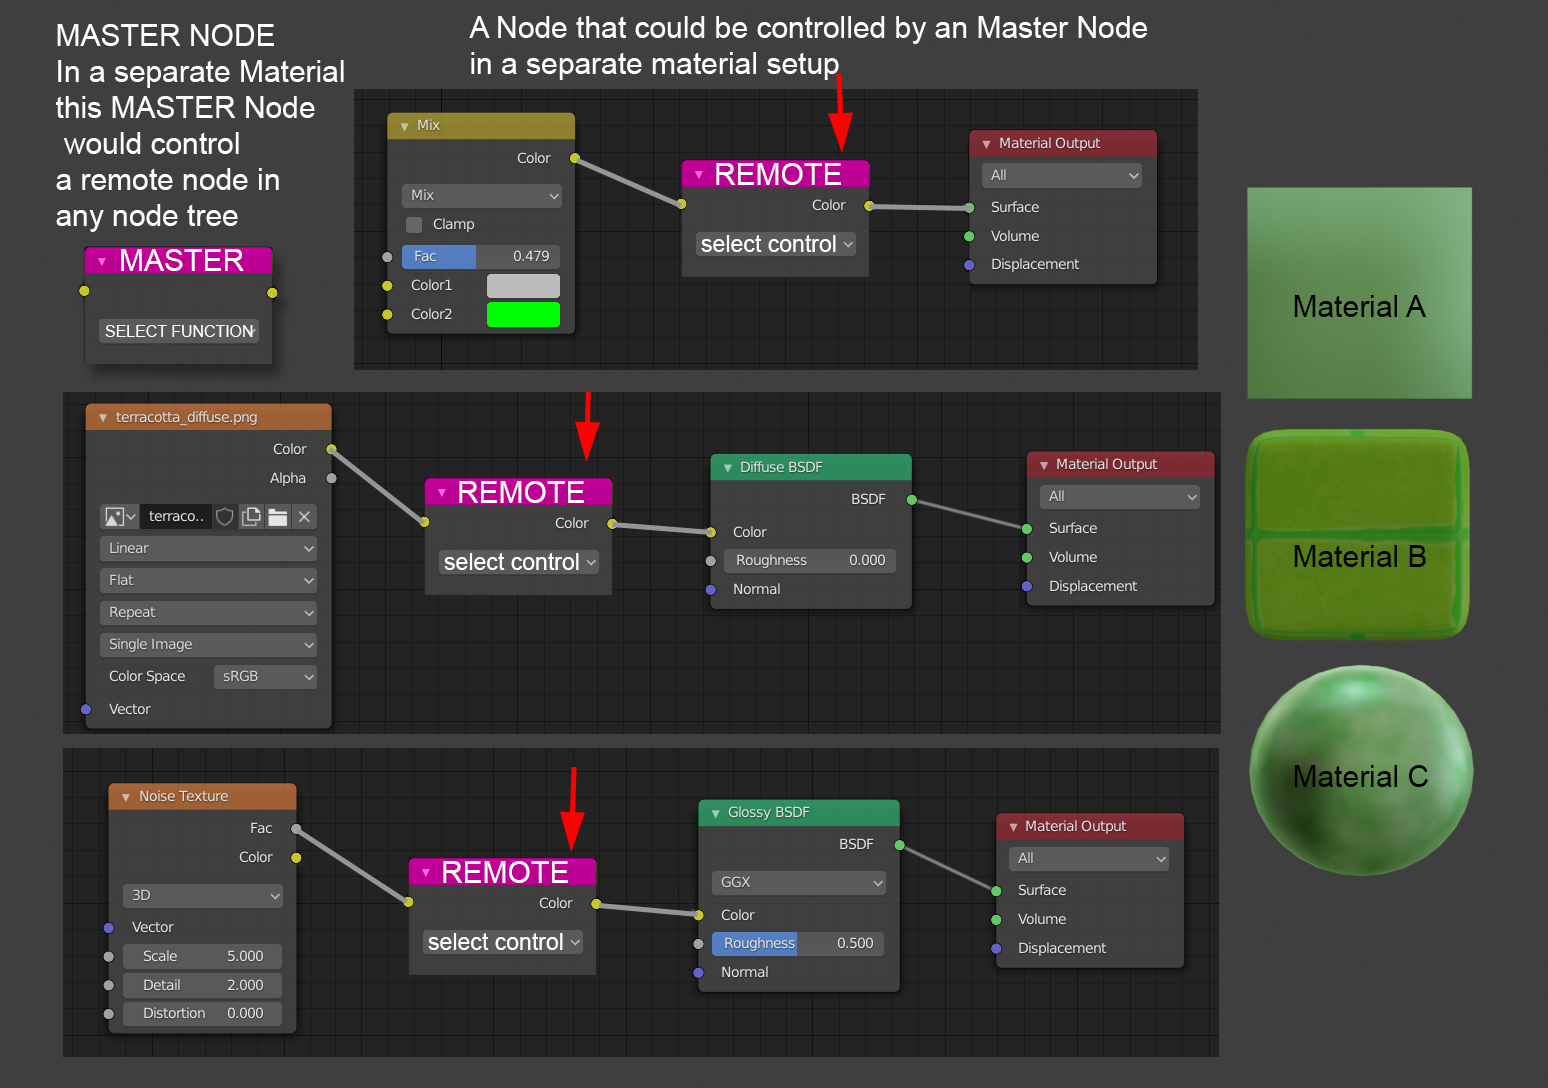Viewport: 1548px width, 1088px height.
Task: Open the Single Image source dropdown
Action: point(208,644)
